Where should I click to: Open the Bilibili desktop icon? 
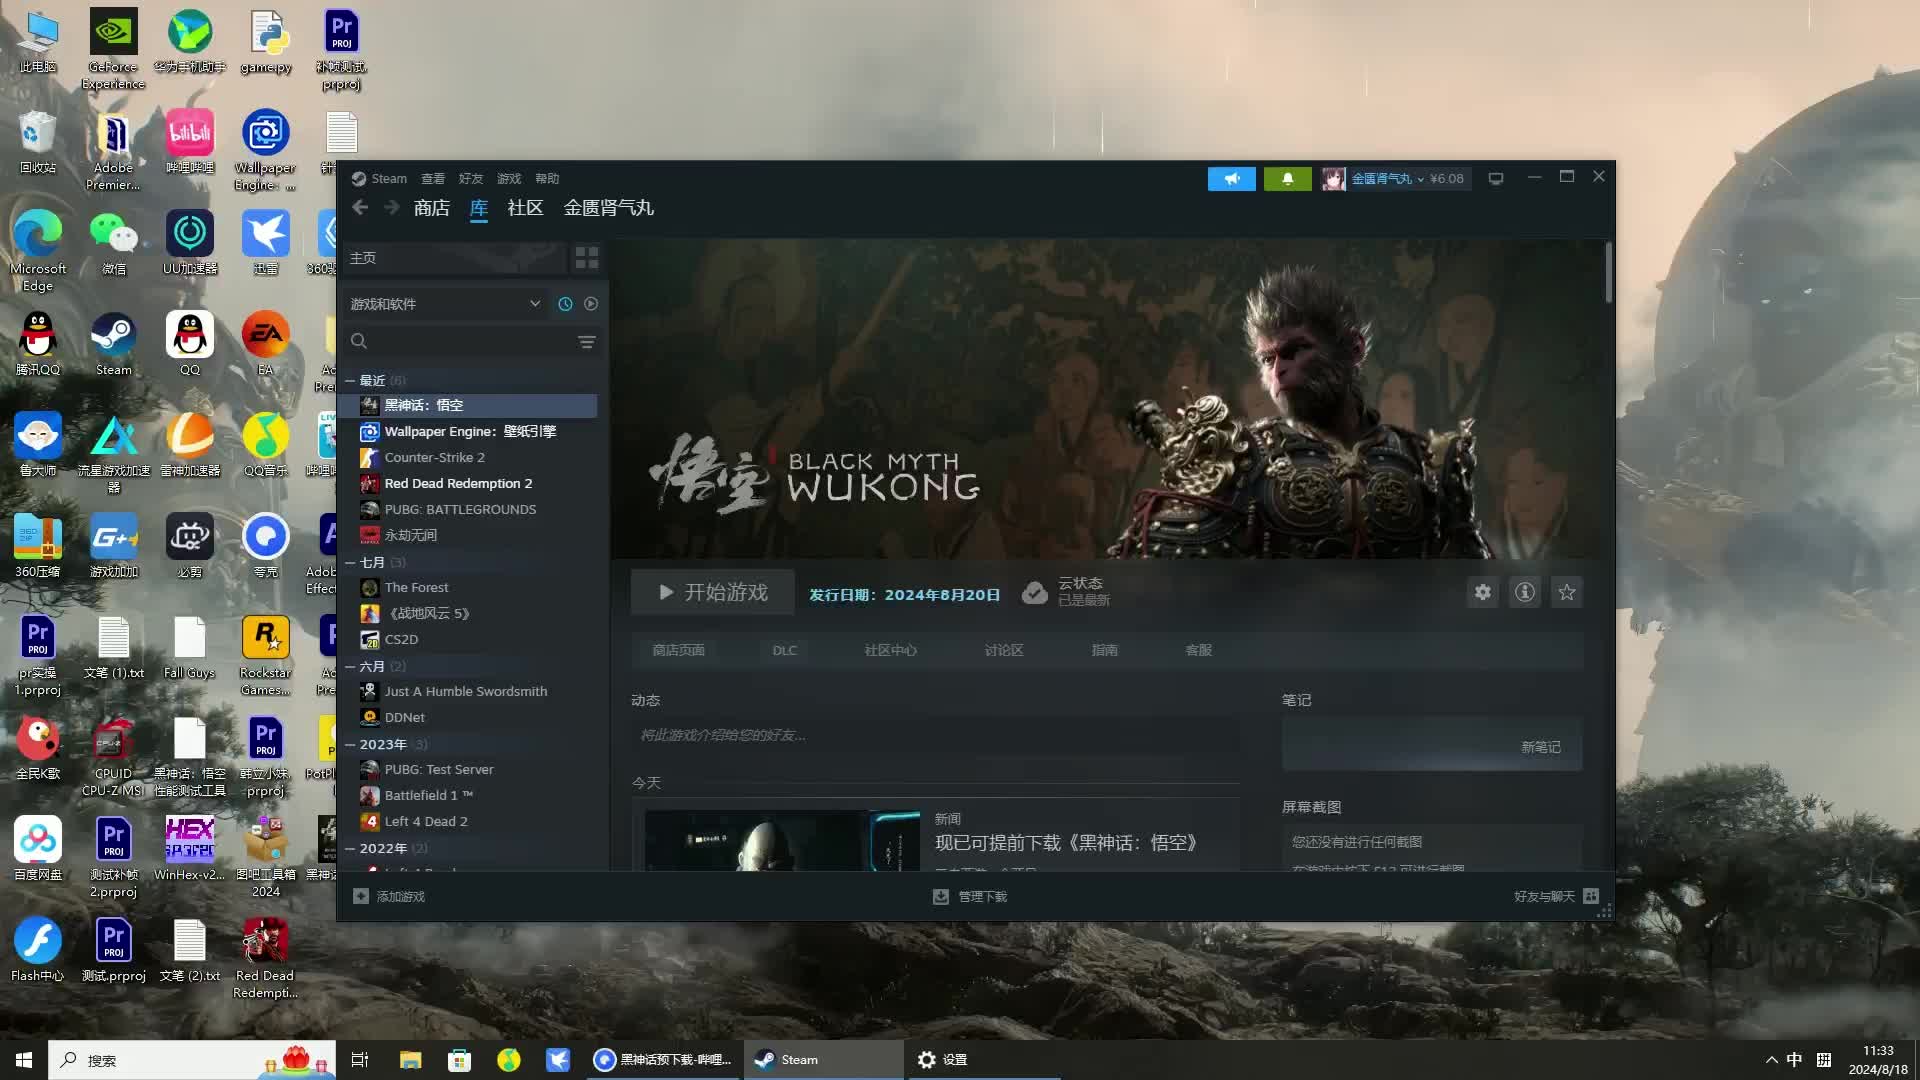[x=190, y=140]
